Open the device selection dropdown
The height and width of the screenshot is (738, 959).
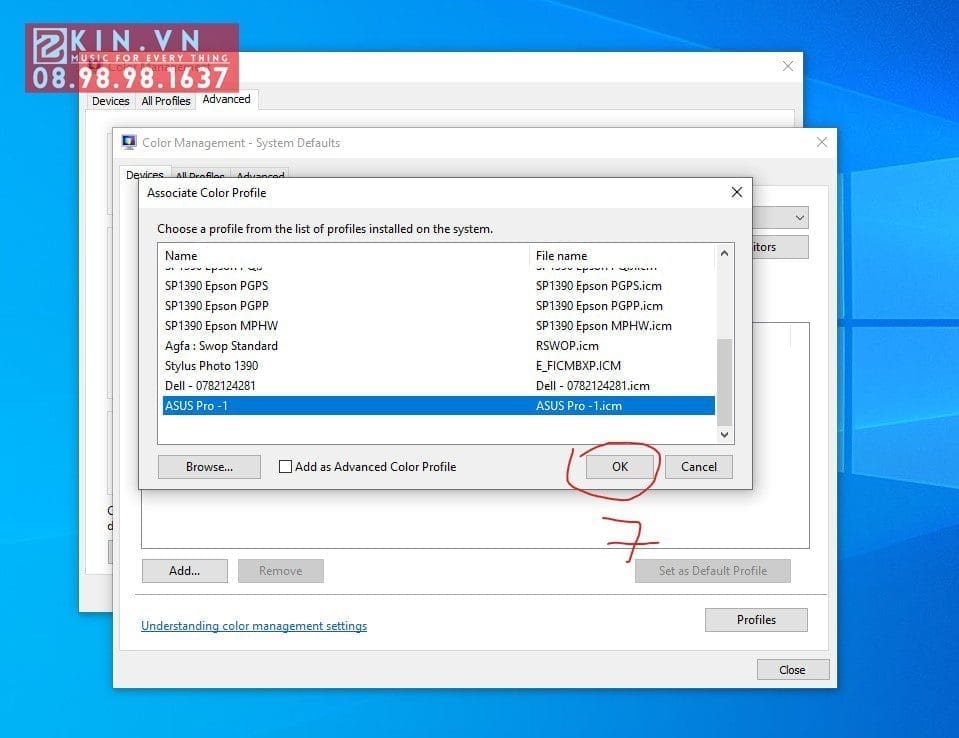[797, 217]
